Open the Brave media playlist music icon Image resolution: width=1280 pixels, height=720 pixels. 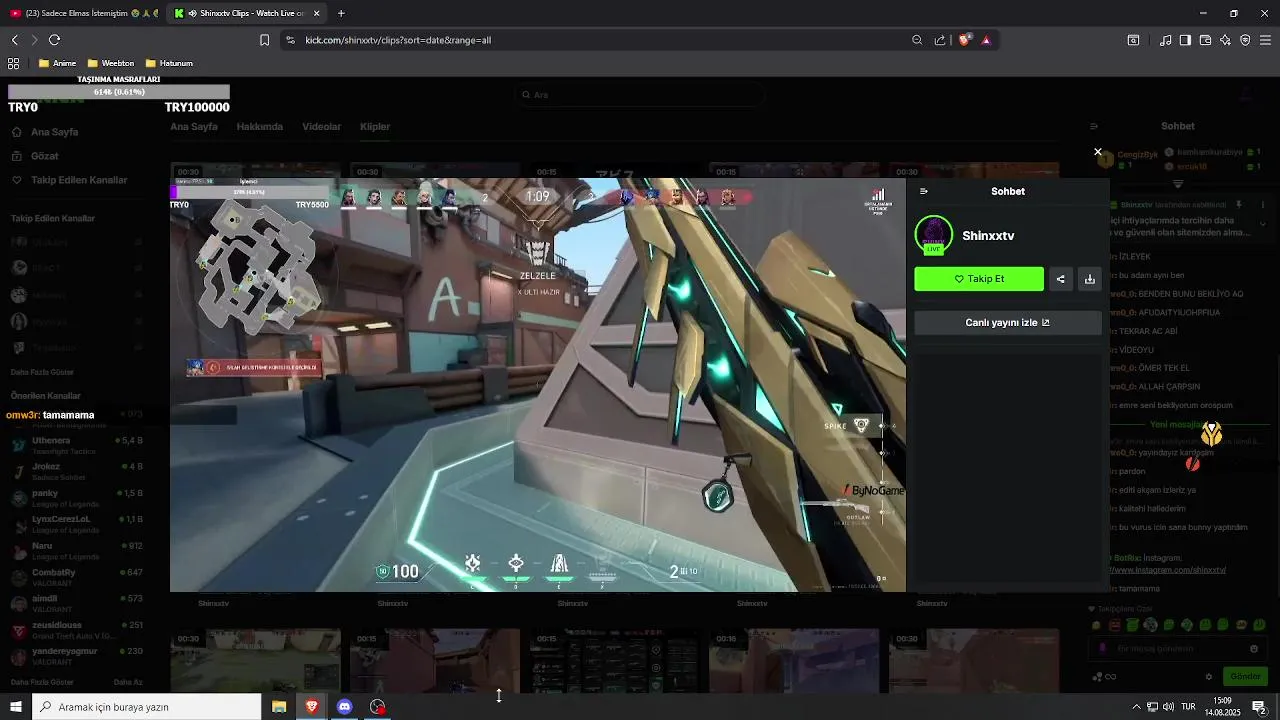pyautogui.click(x=1166, y=40)
